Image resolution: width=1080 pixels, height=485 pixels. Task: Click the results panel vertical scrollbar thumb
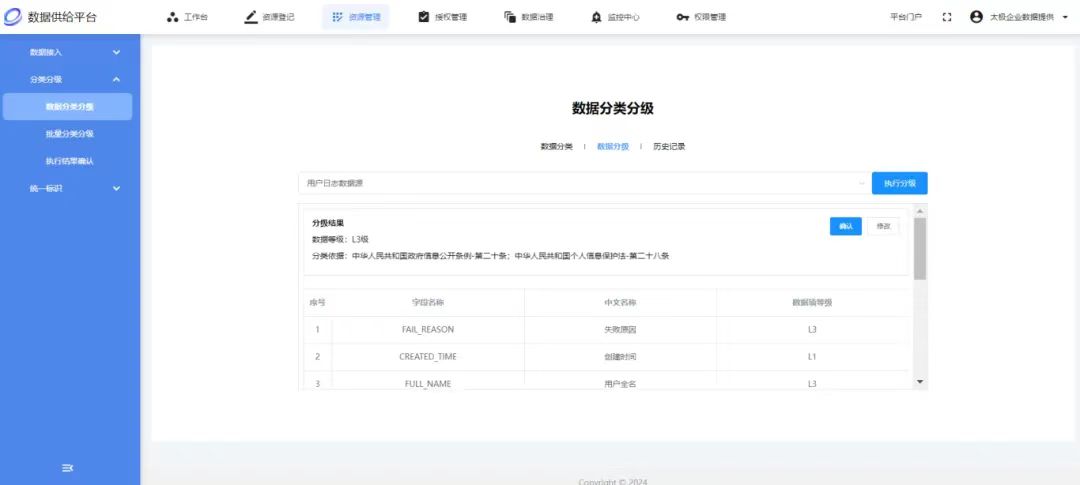click(920, 249)
